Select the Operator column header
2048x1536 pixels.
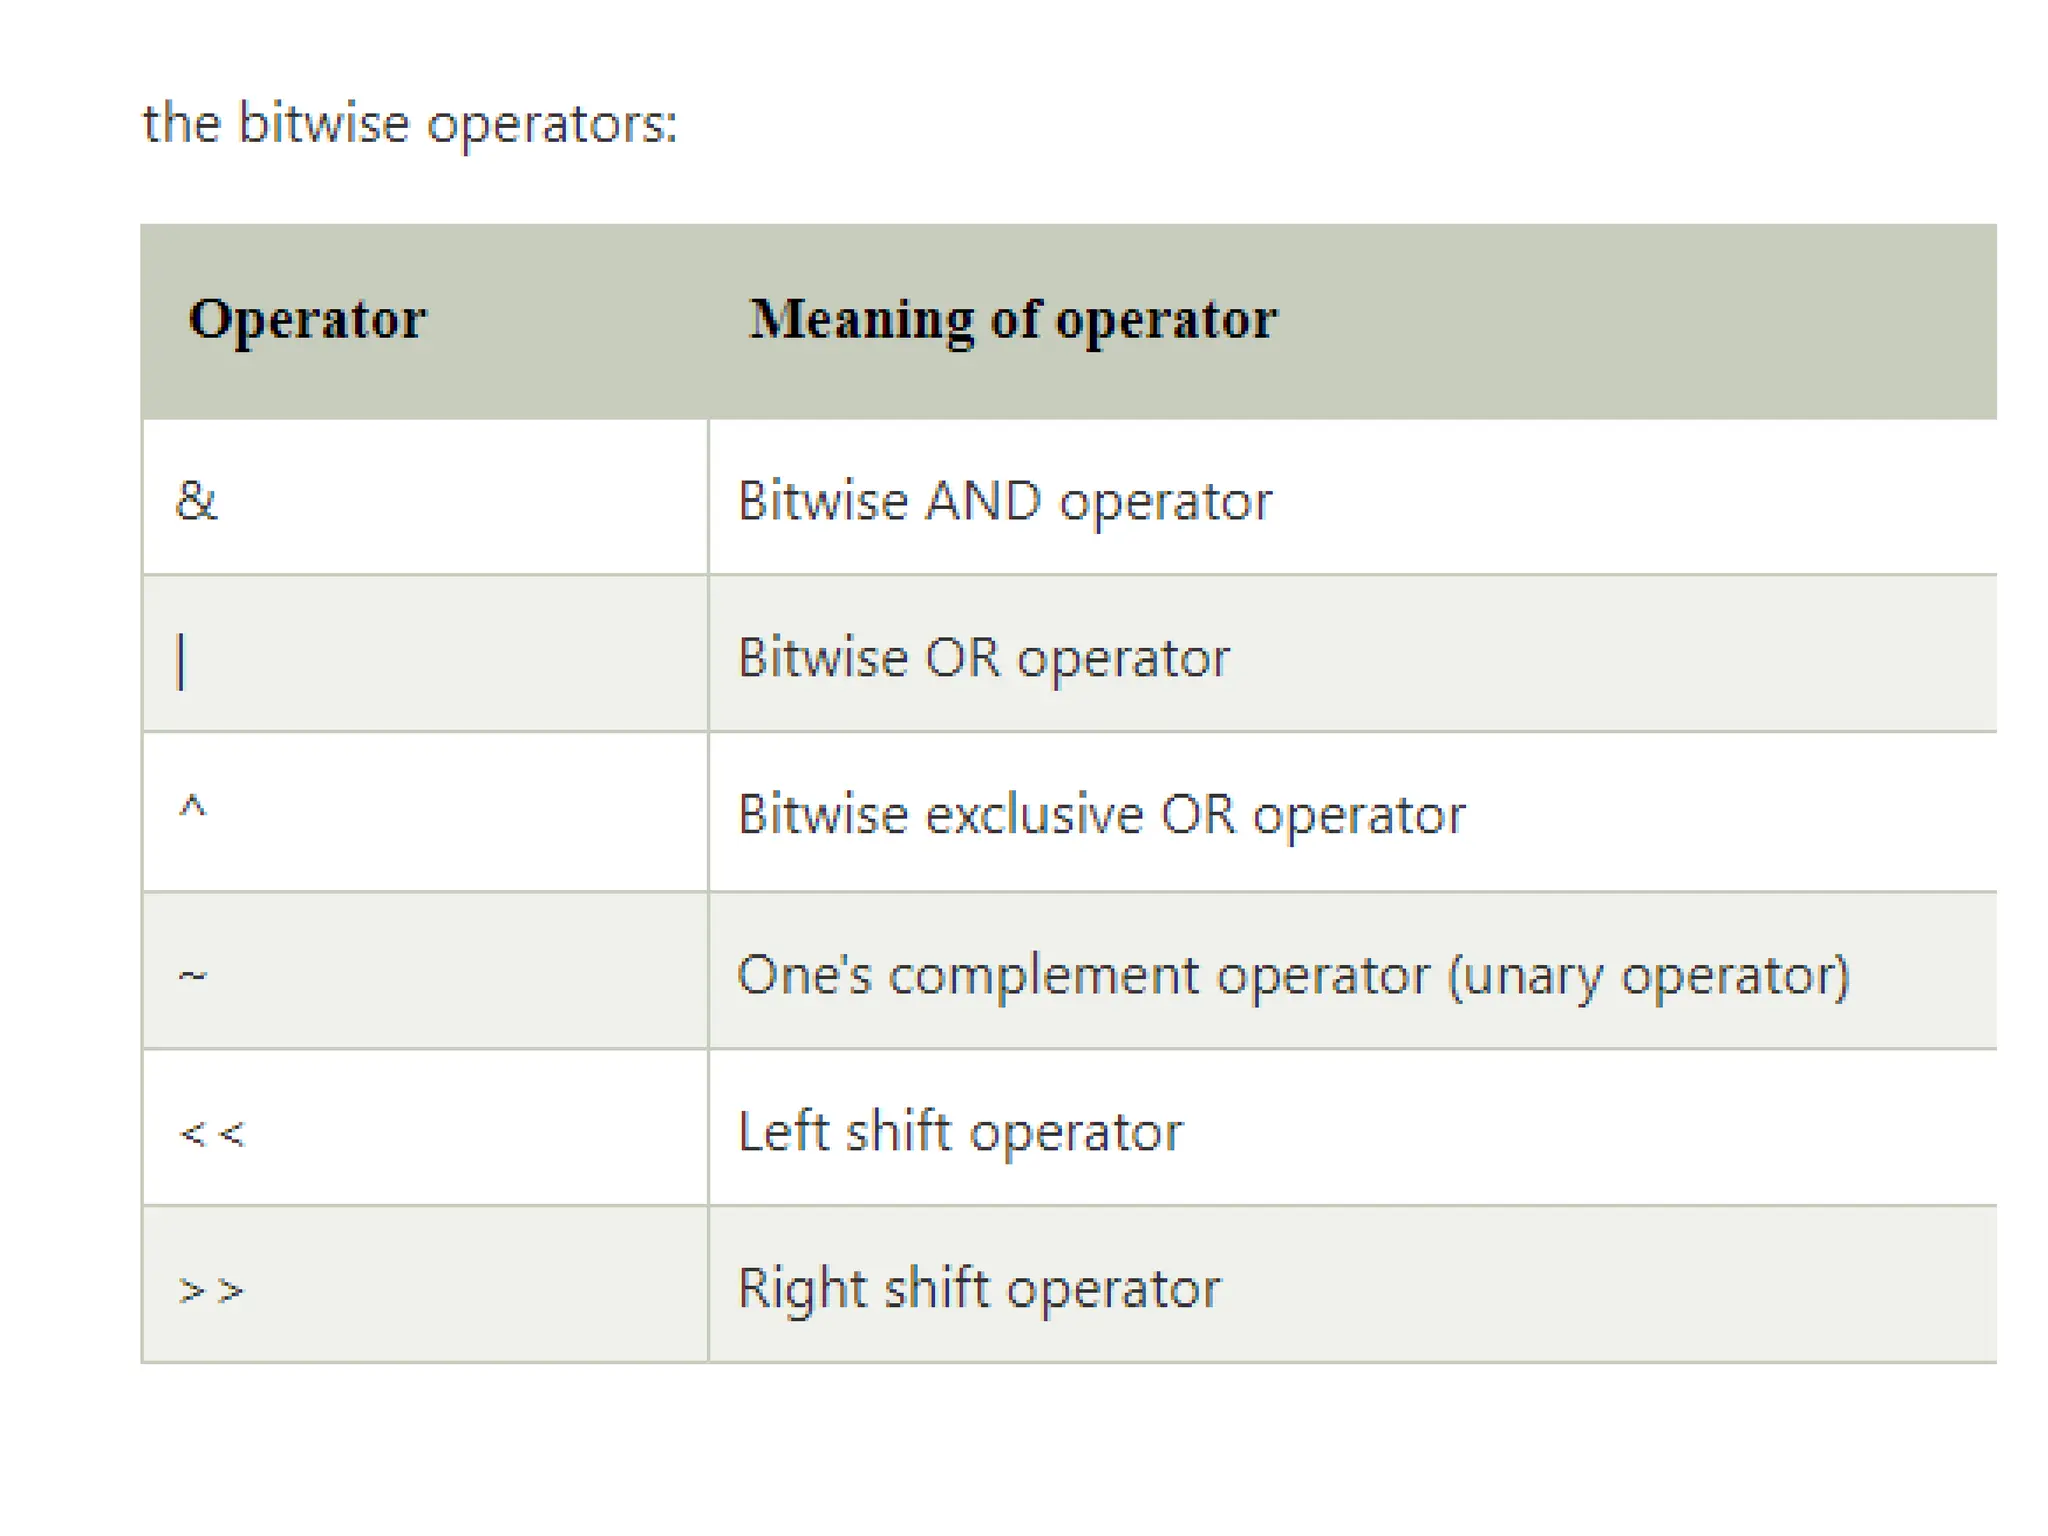[x=307, y=320]
